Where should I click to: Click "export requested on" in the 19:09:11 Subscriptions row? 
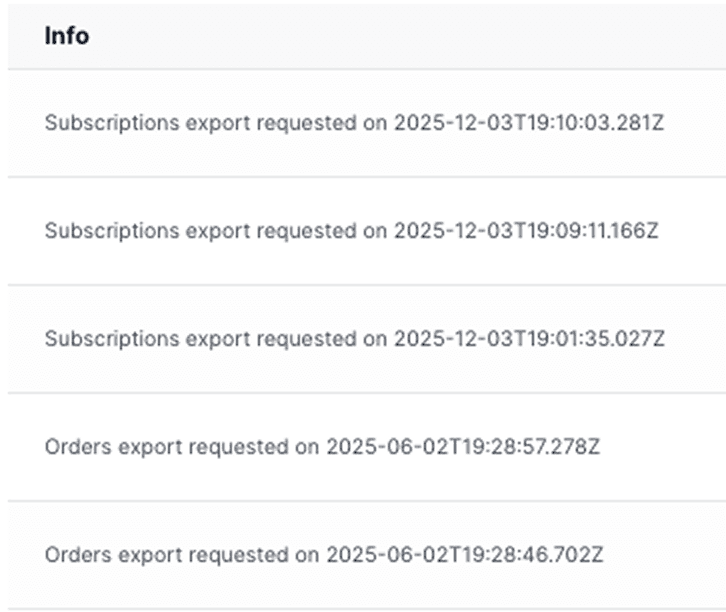(x=270, y=231)
